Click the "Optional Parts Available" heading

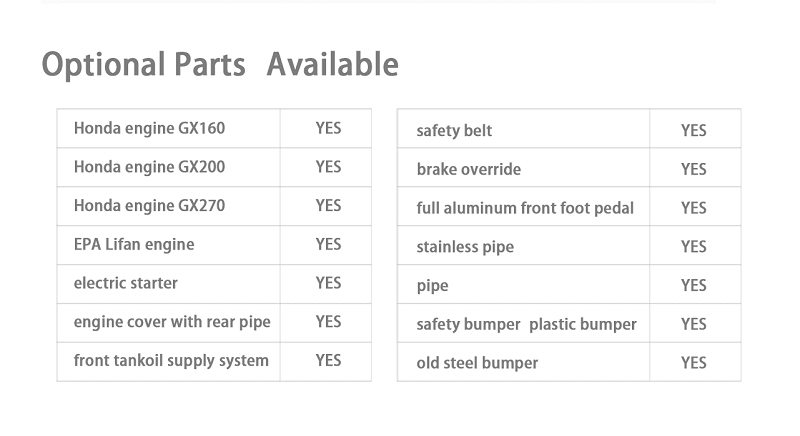(220, 65)
